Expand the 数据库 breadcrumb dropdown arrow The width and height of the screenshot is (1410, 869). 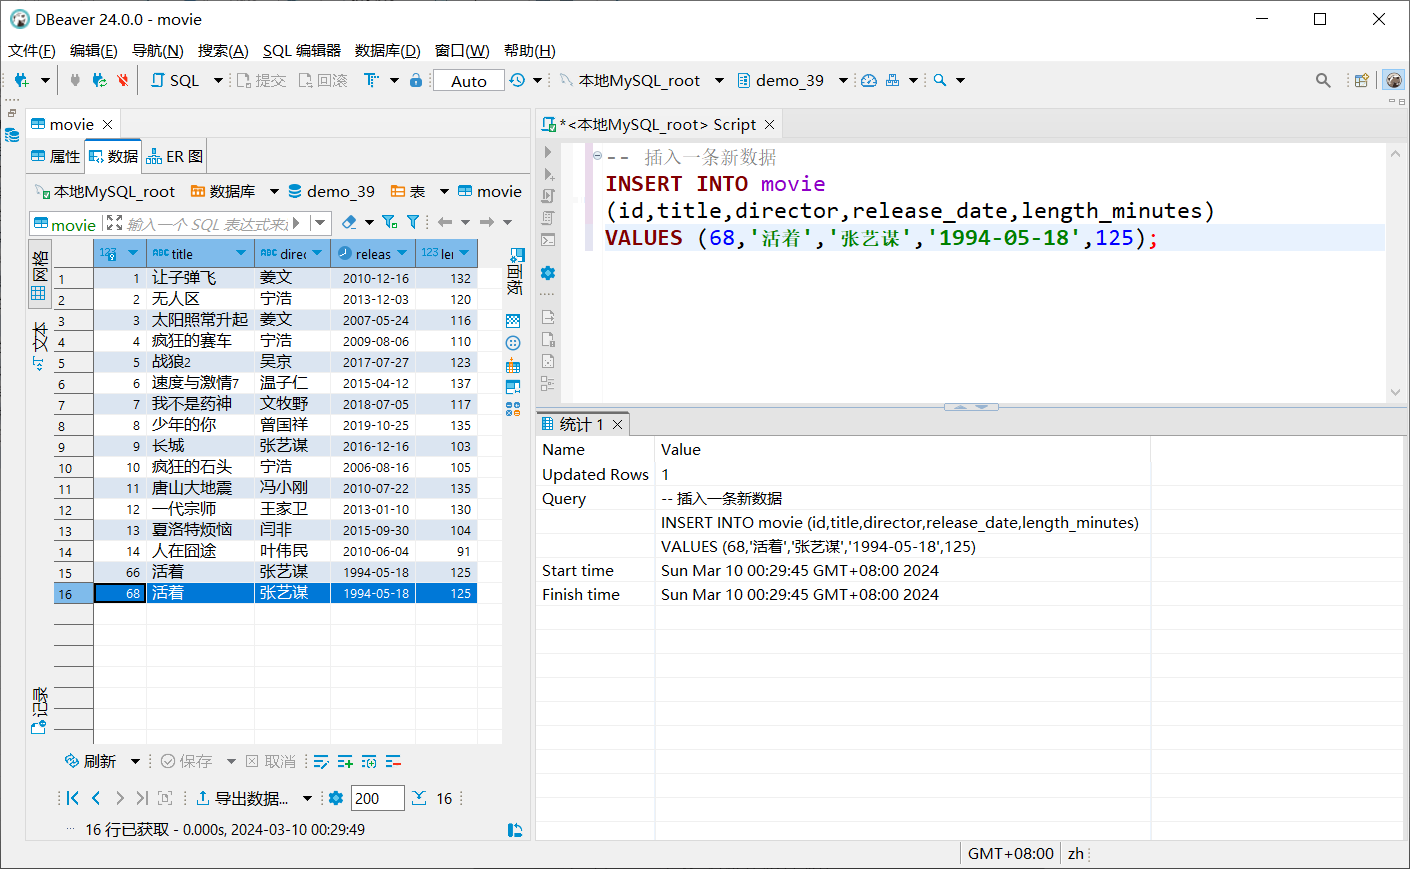pyautogui.click(x=275, y=191)
